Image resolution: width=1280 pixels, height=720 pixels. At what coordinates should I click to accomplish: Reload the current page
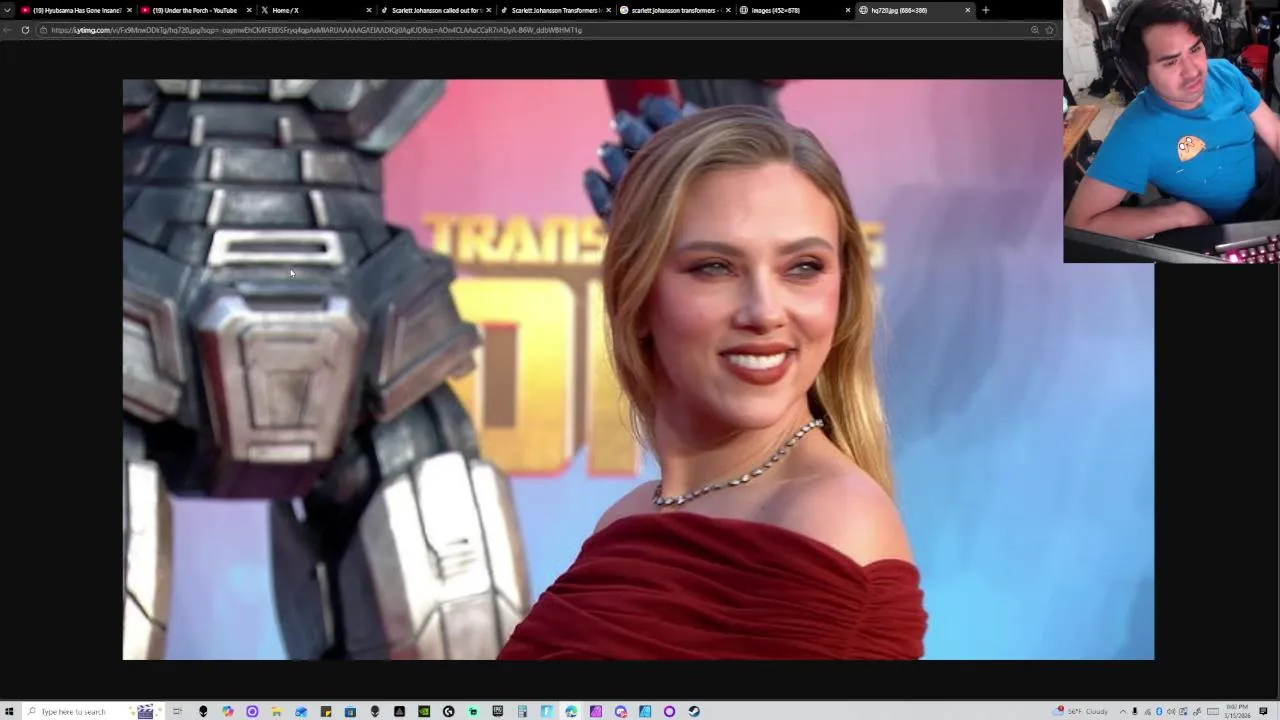click(x=25, y=30)
